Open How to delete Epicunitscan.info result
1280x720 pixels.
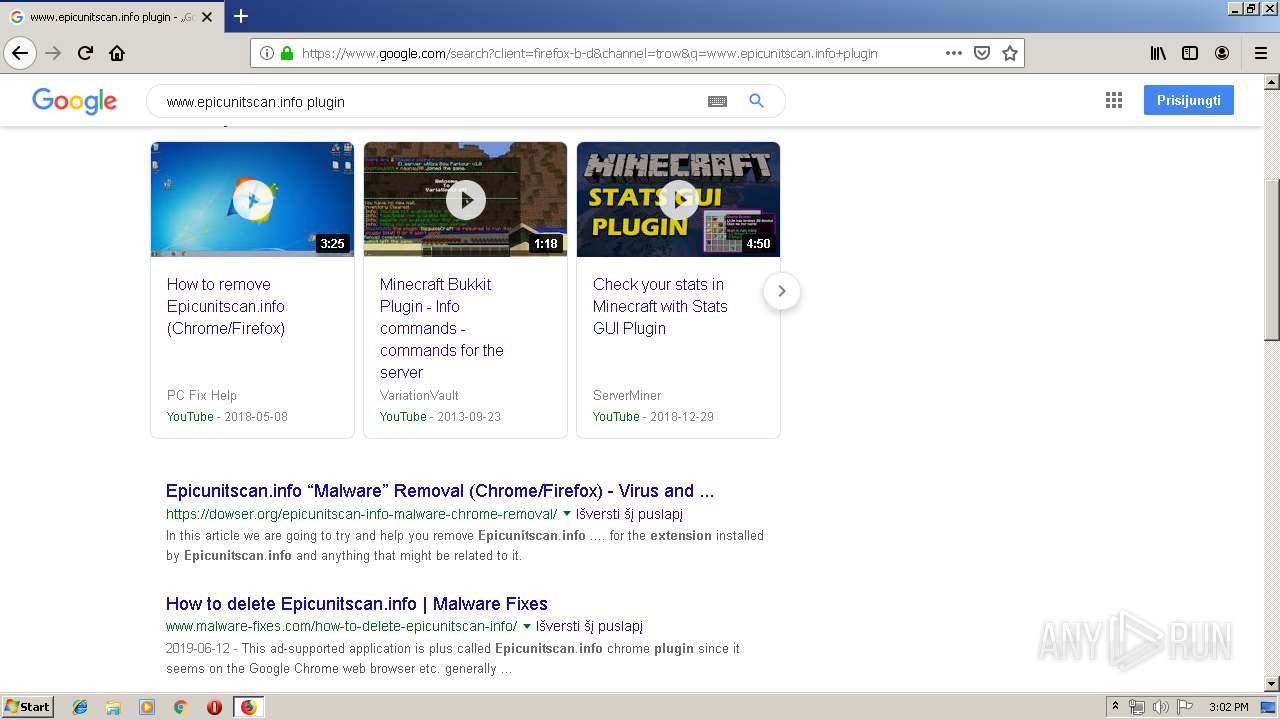(x=357, y=604)
